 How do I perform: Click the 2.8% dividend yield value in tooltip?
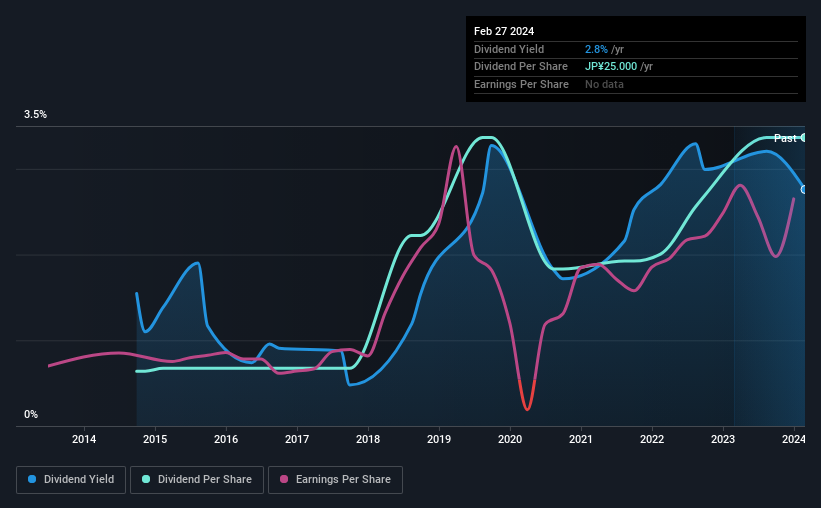596,49
